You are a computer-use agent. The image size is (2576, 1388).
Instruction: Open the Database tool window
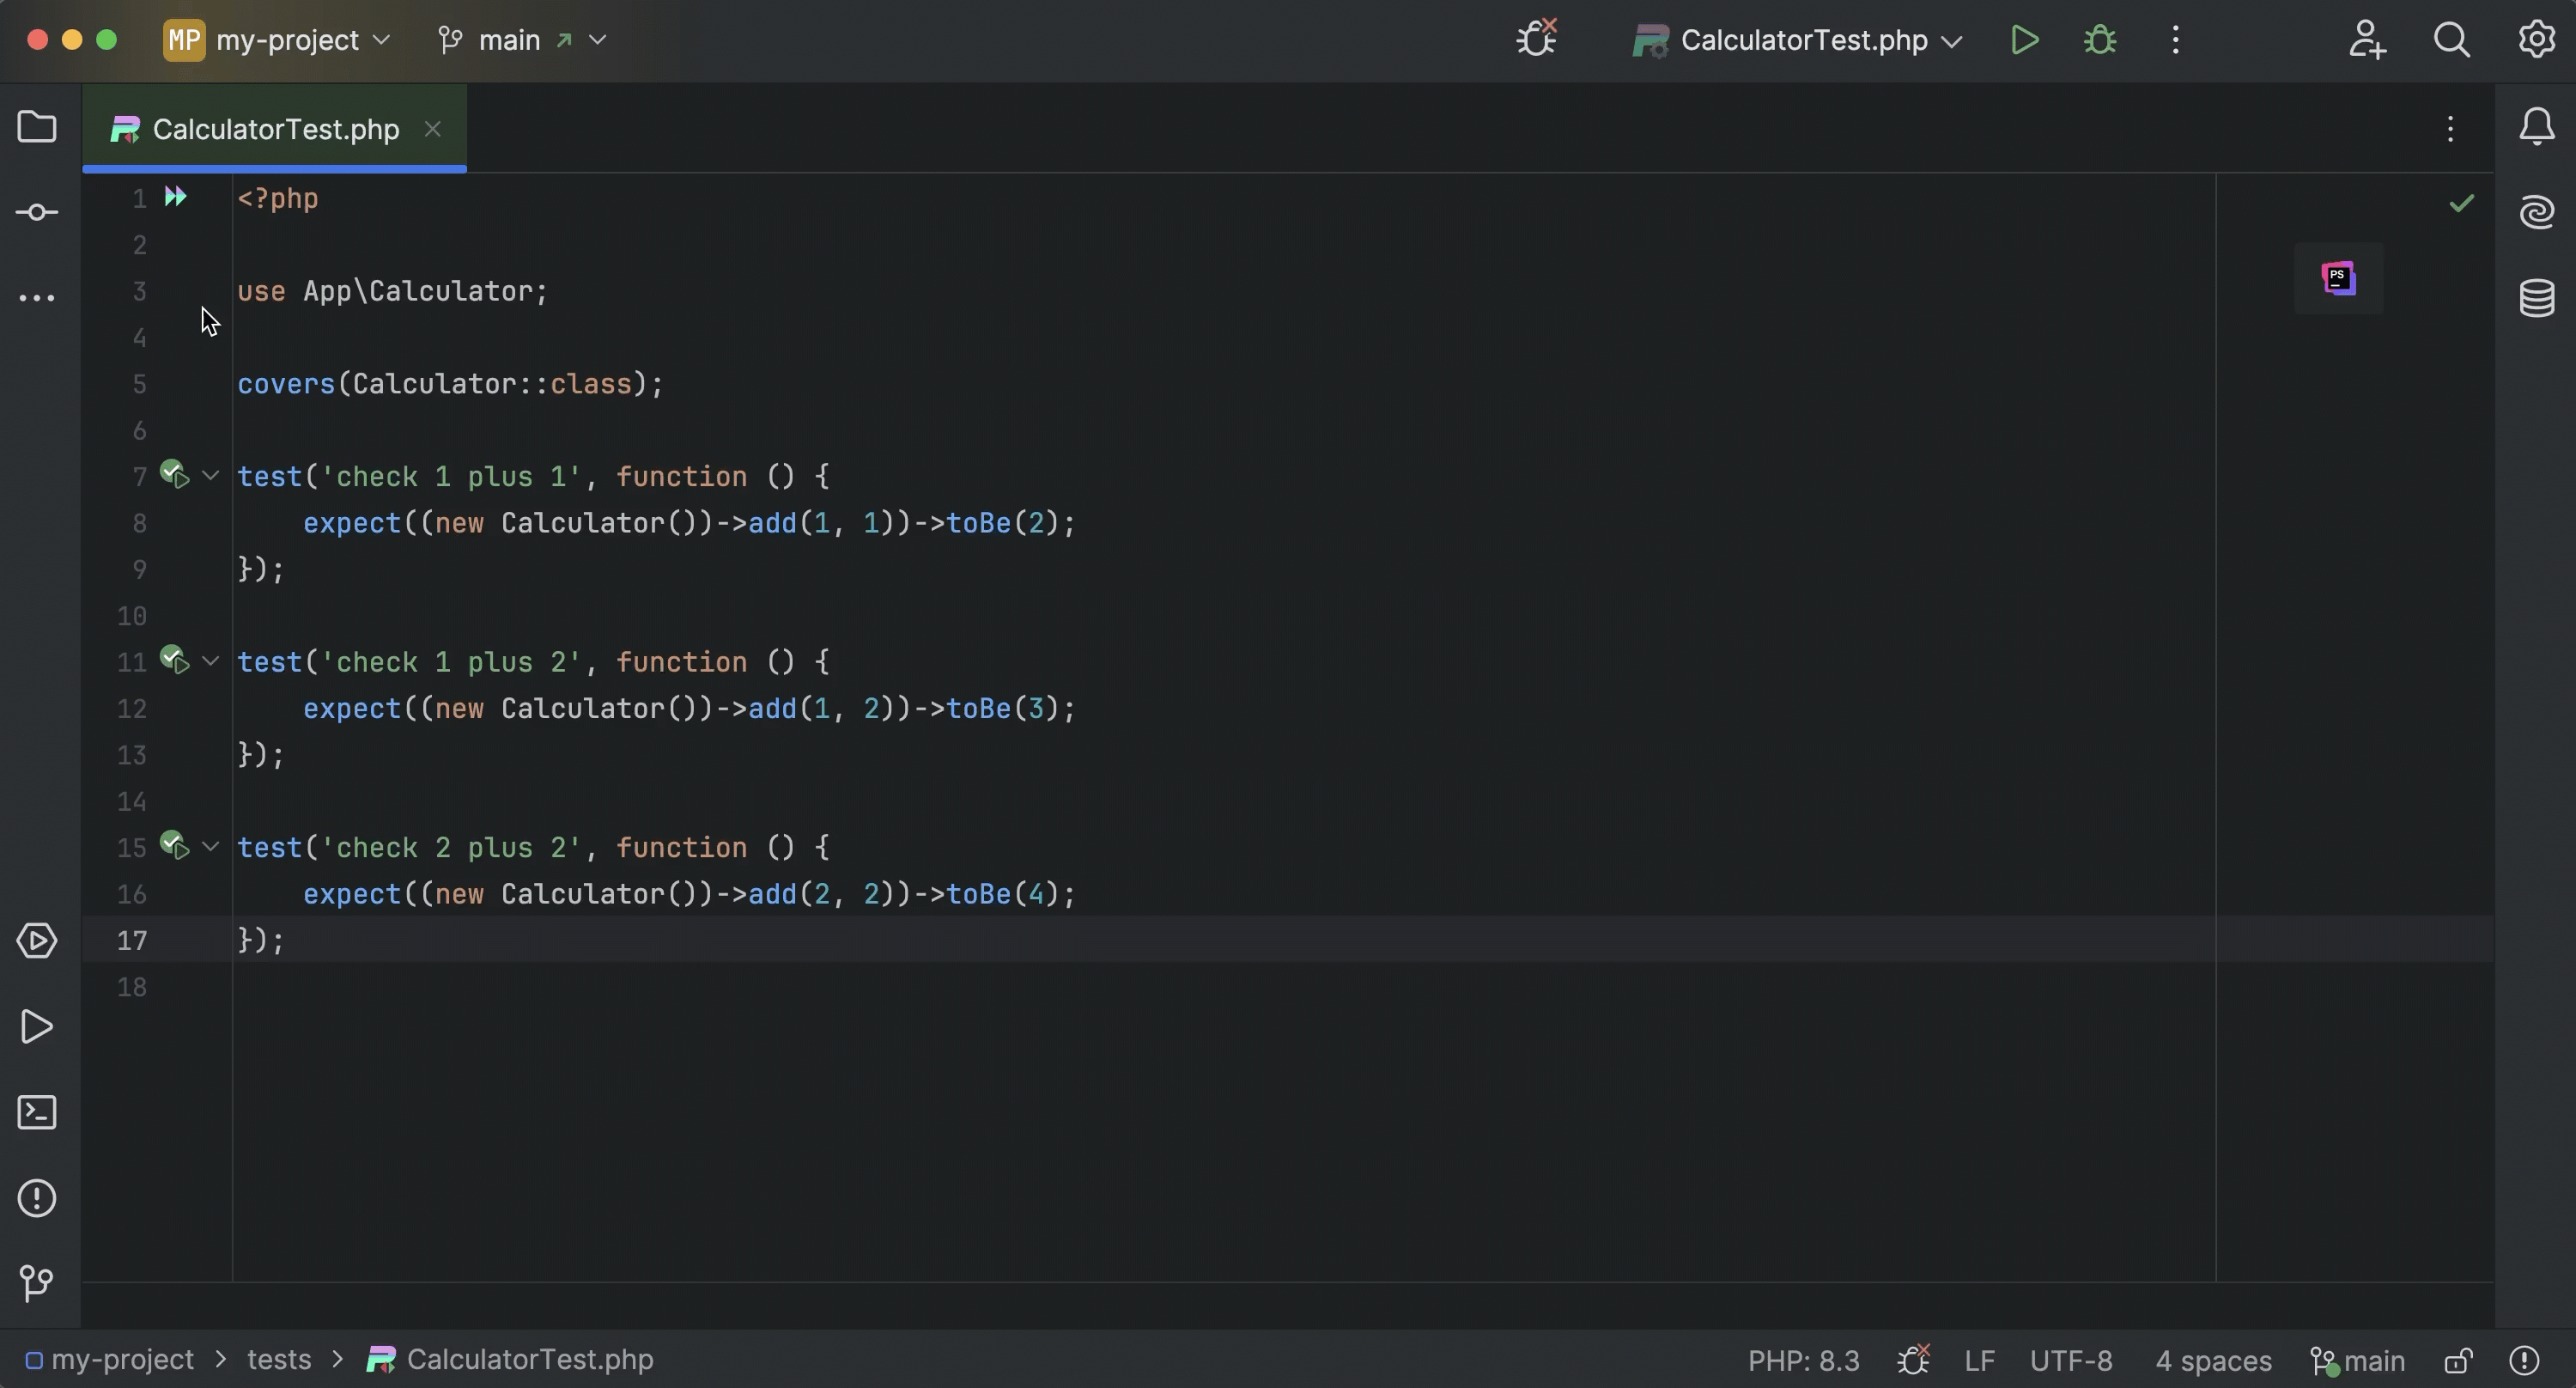2537,297
